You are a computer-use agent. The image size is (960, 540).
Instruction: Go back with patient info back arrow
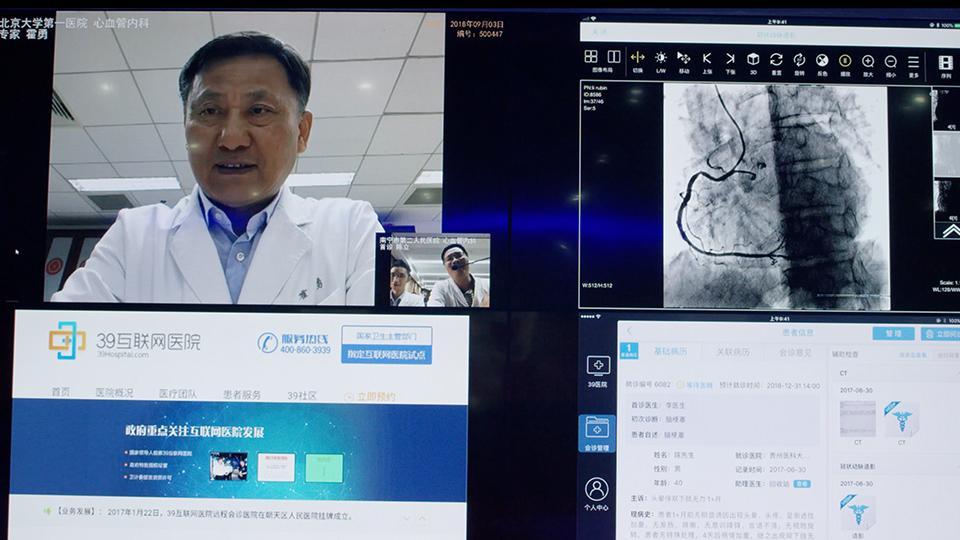coord(629,331)
